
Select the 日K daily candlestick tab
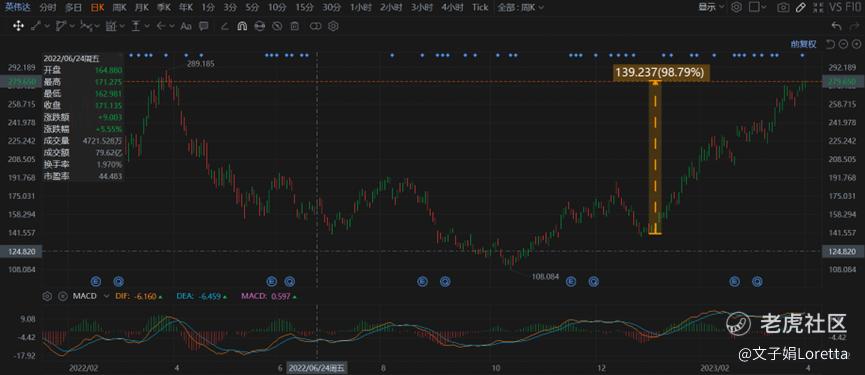(98, 7)
